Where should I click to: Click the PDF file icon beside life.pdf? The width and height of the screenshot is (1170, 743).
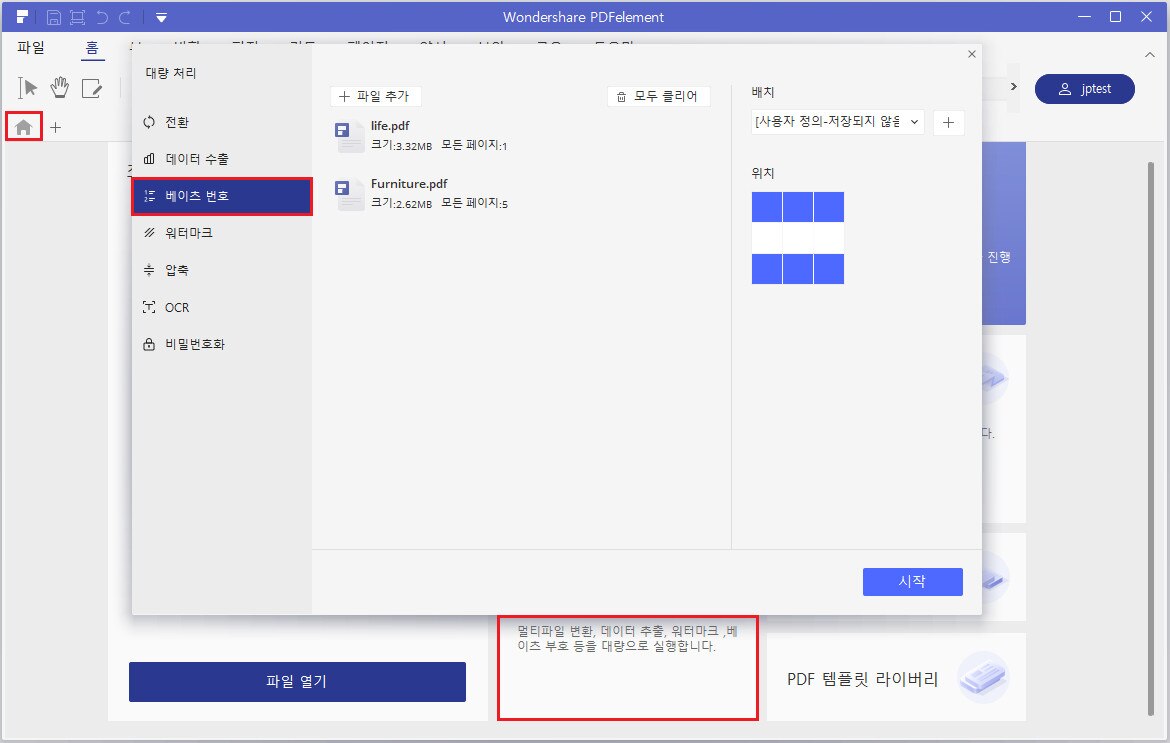pyautogui.click(x=348, y=137)
